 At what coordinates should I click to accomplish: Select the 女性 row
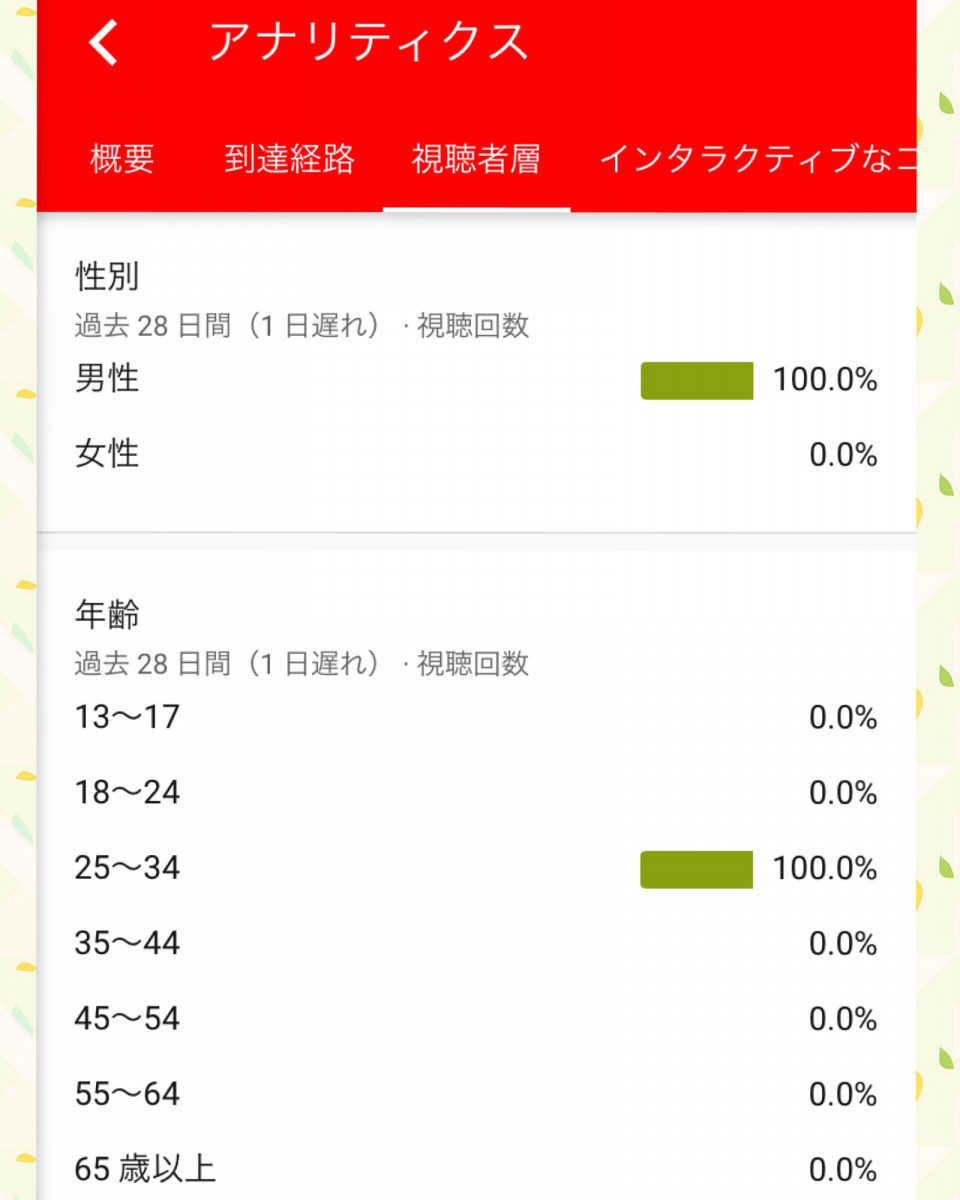click(x=476, y=456)
